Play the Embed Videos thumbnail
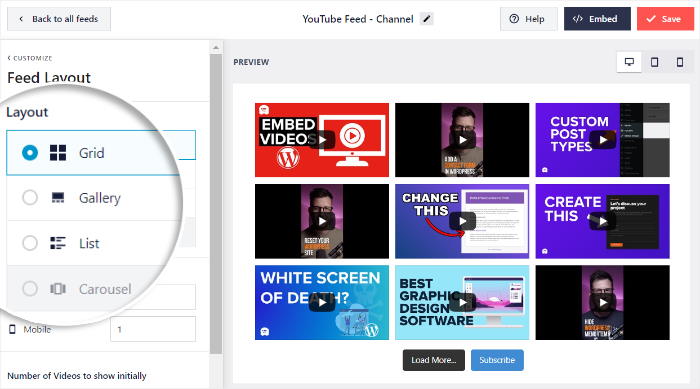 pyautogui.click(x=322, y=140)
